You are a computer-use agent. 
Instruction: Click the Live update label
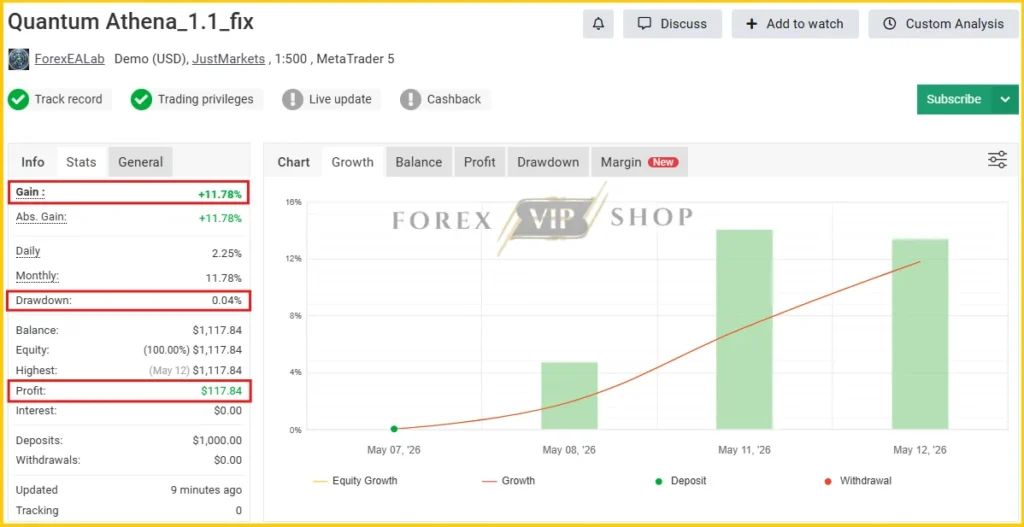[340, 99]
